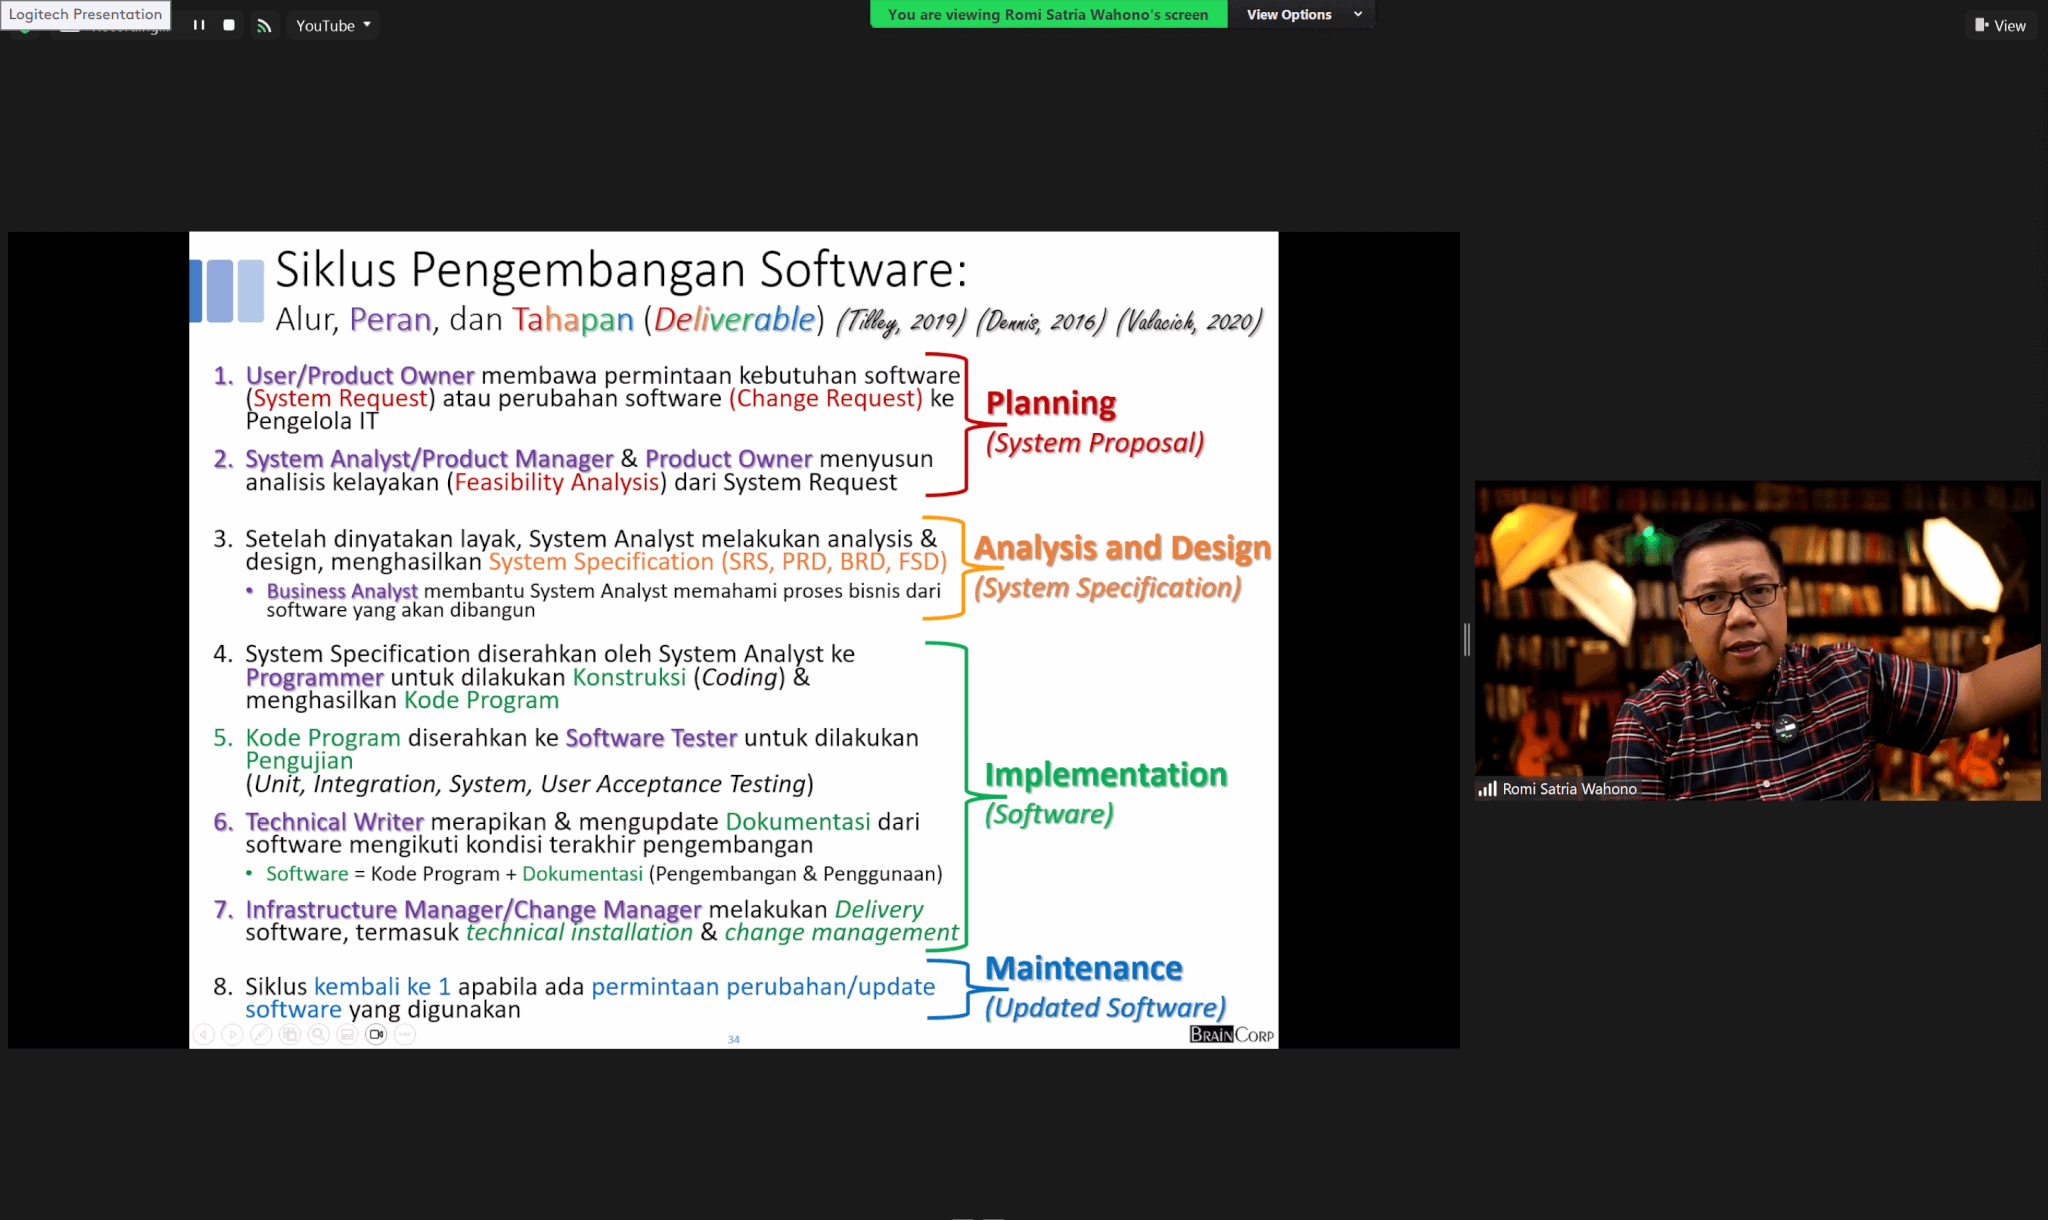Click the slideshow zoom magnifier icon
The height and width of the screenshot is (1220, 2048).
[x=318, y=1034]
